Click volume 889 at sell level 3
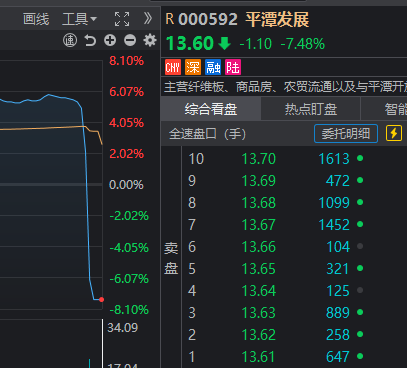 338,313
